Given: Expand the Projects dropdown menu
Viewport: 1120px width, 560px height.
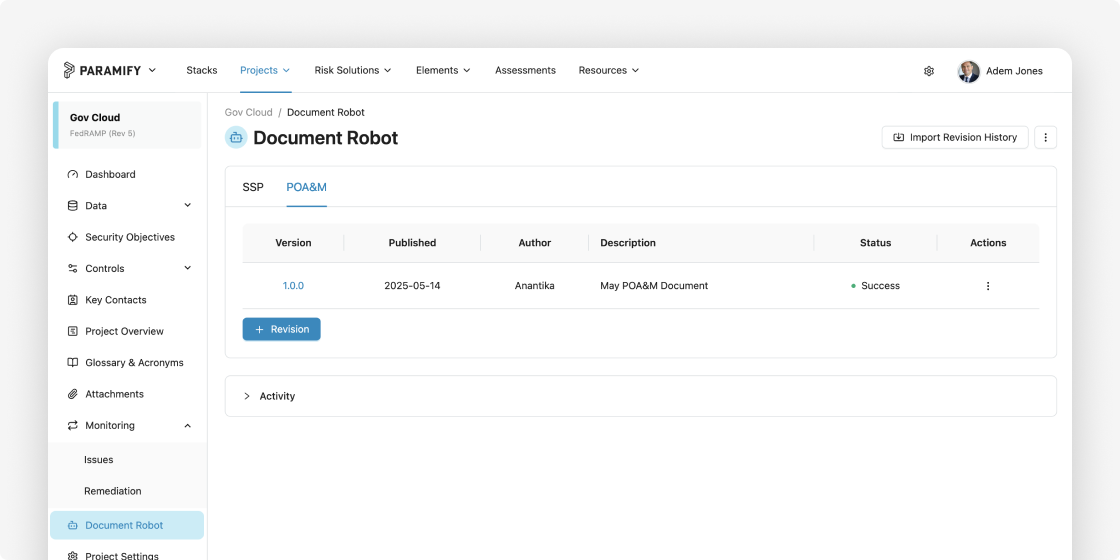Looking at the screenshot, I should click(x=265, y=70).
